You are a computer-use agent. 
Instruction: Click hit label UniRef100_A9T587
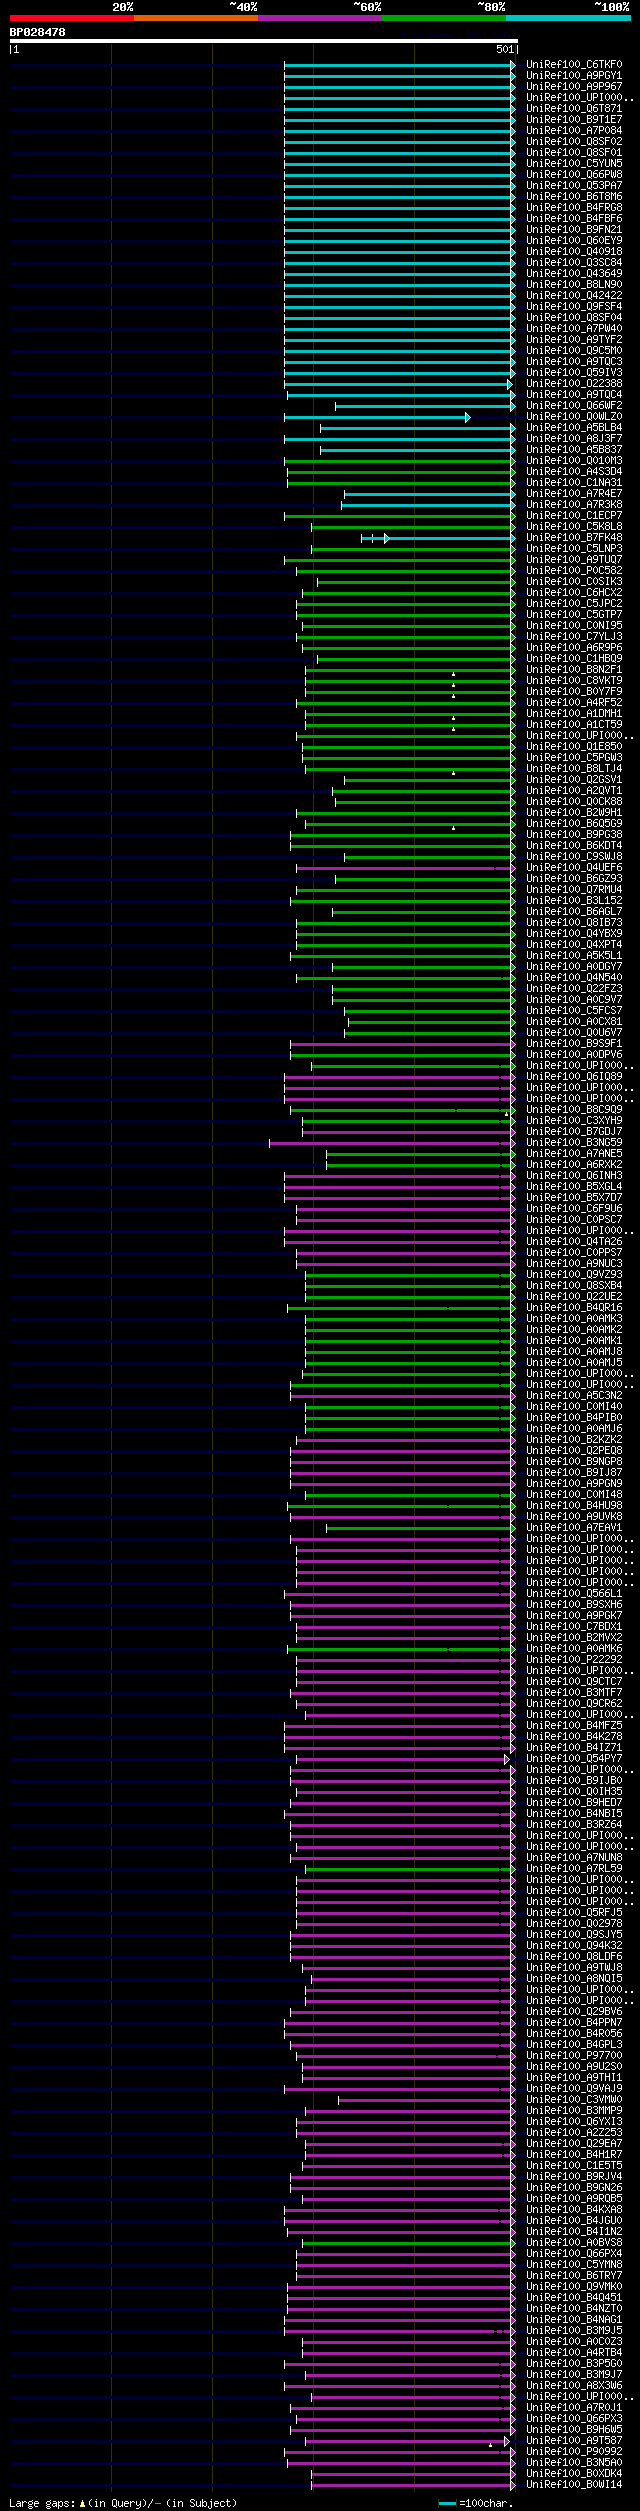[574, 2440]
